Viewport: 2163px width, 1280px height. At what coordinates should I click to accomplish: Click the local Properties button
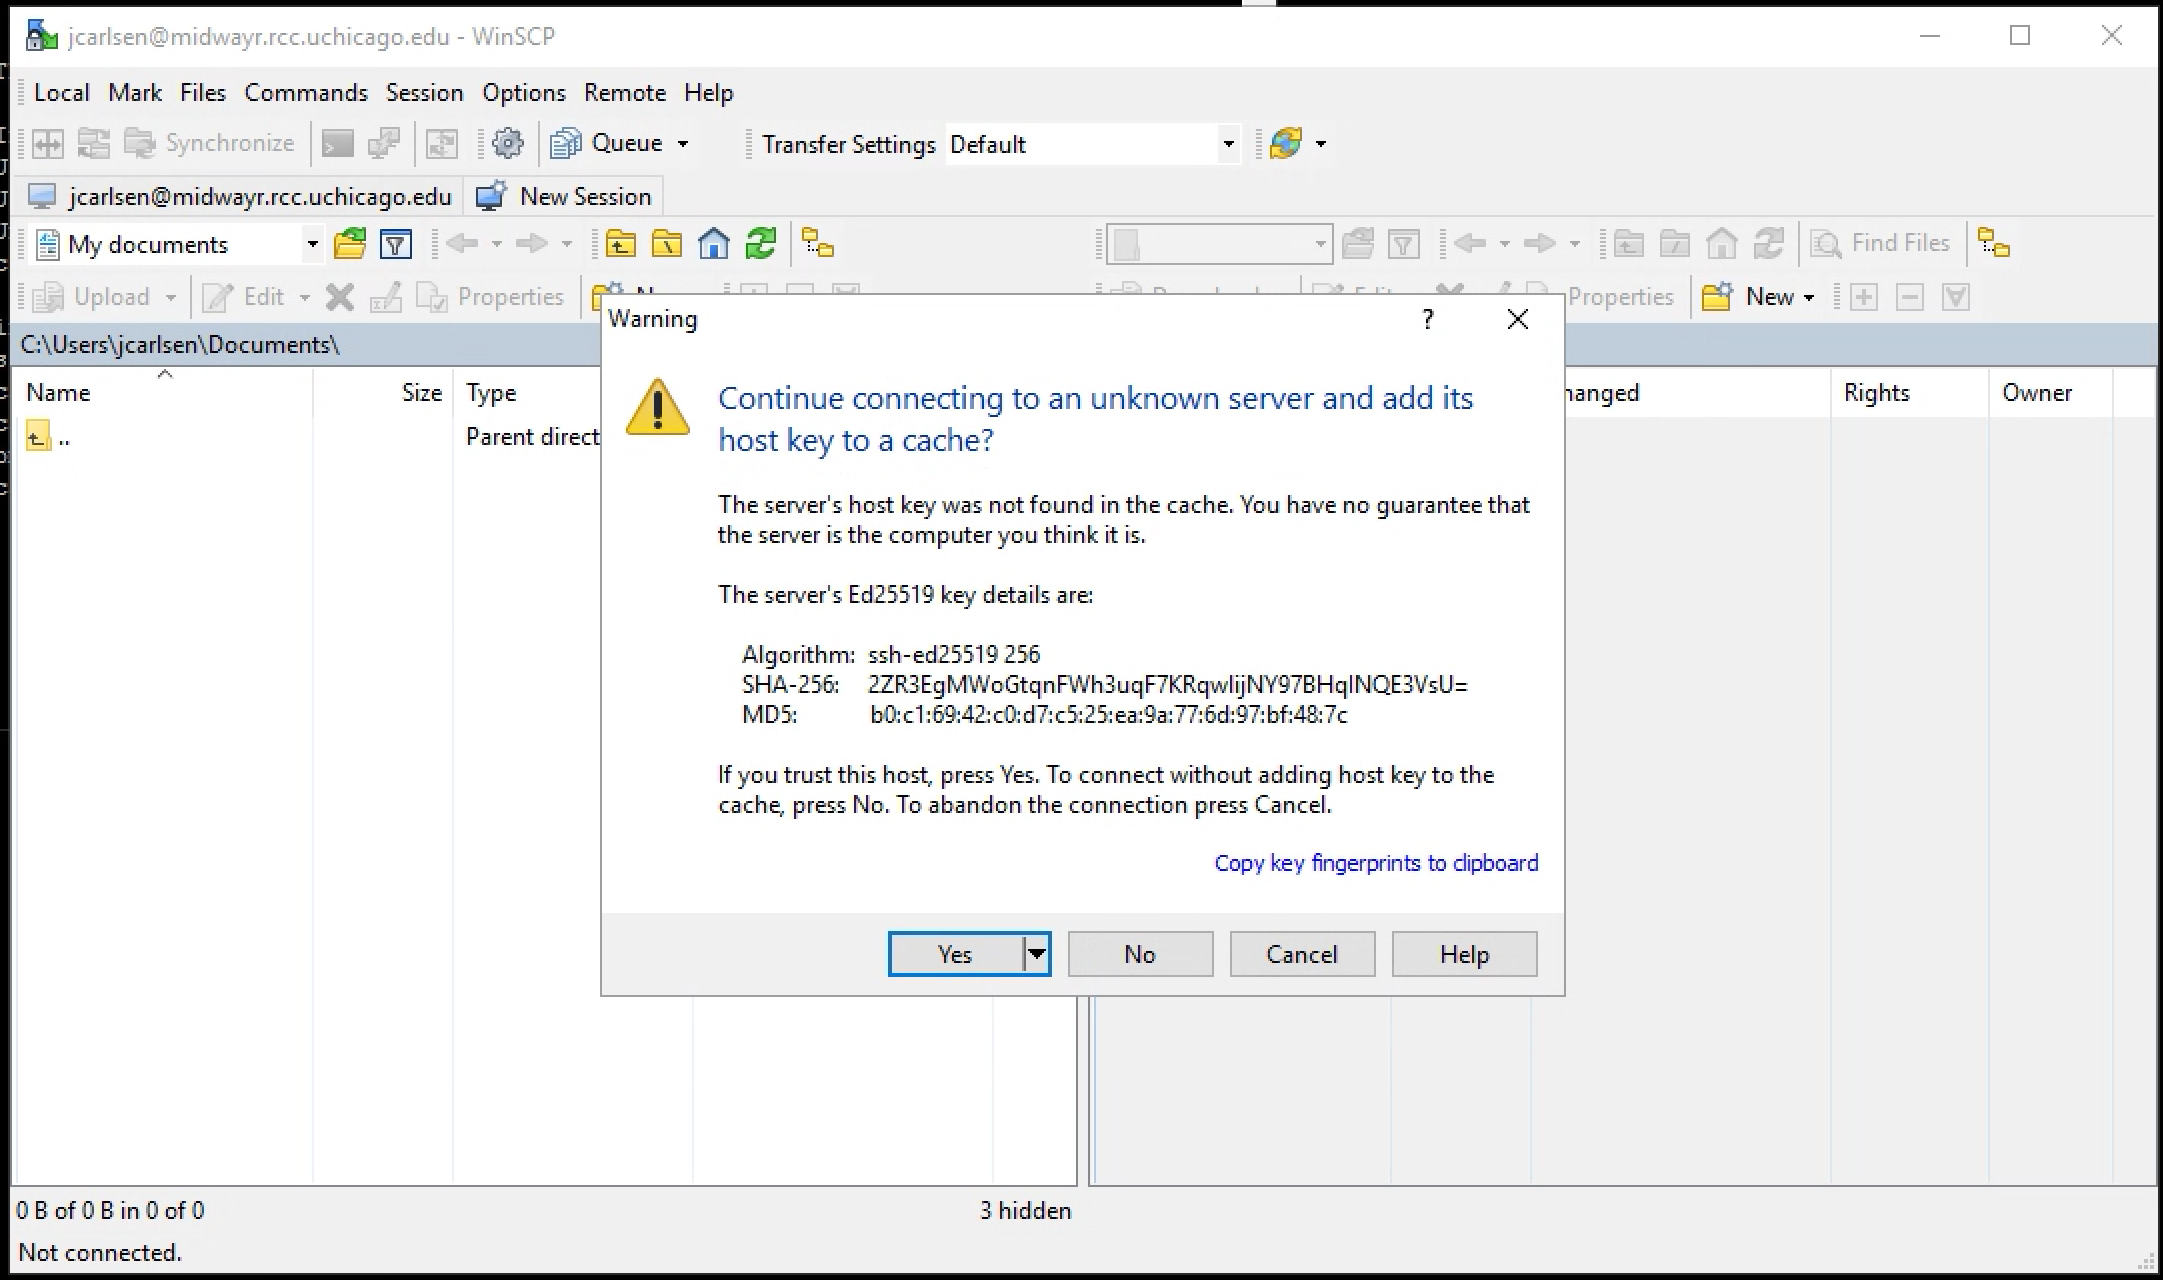point(491,297)
